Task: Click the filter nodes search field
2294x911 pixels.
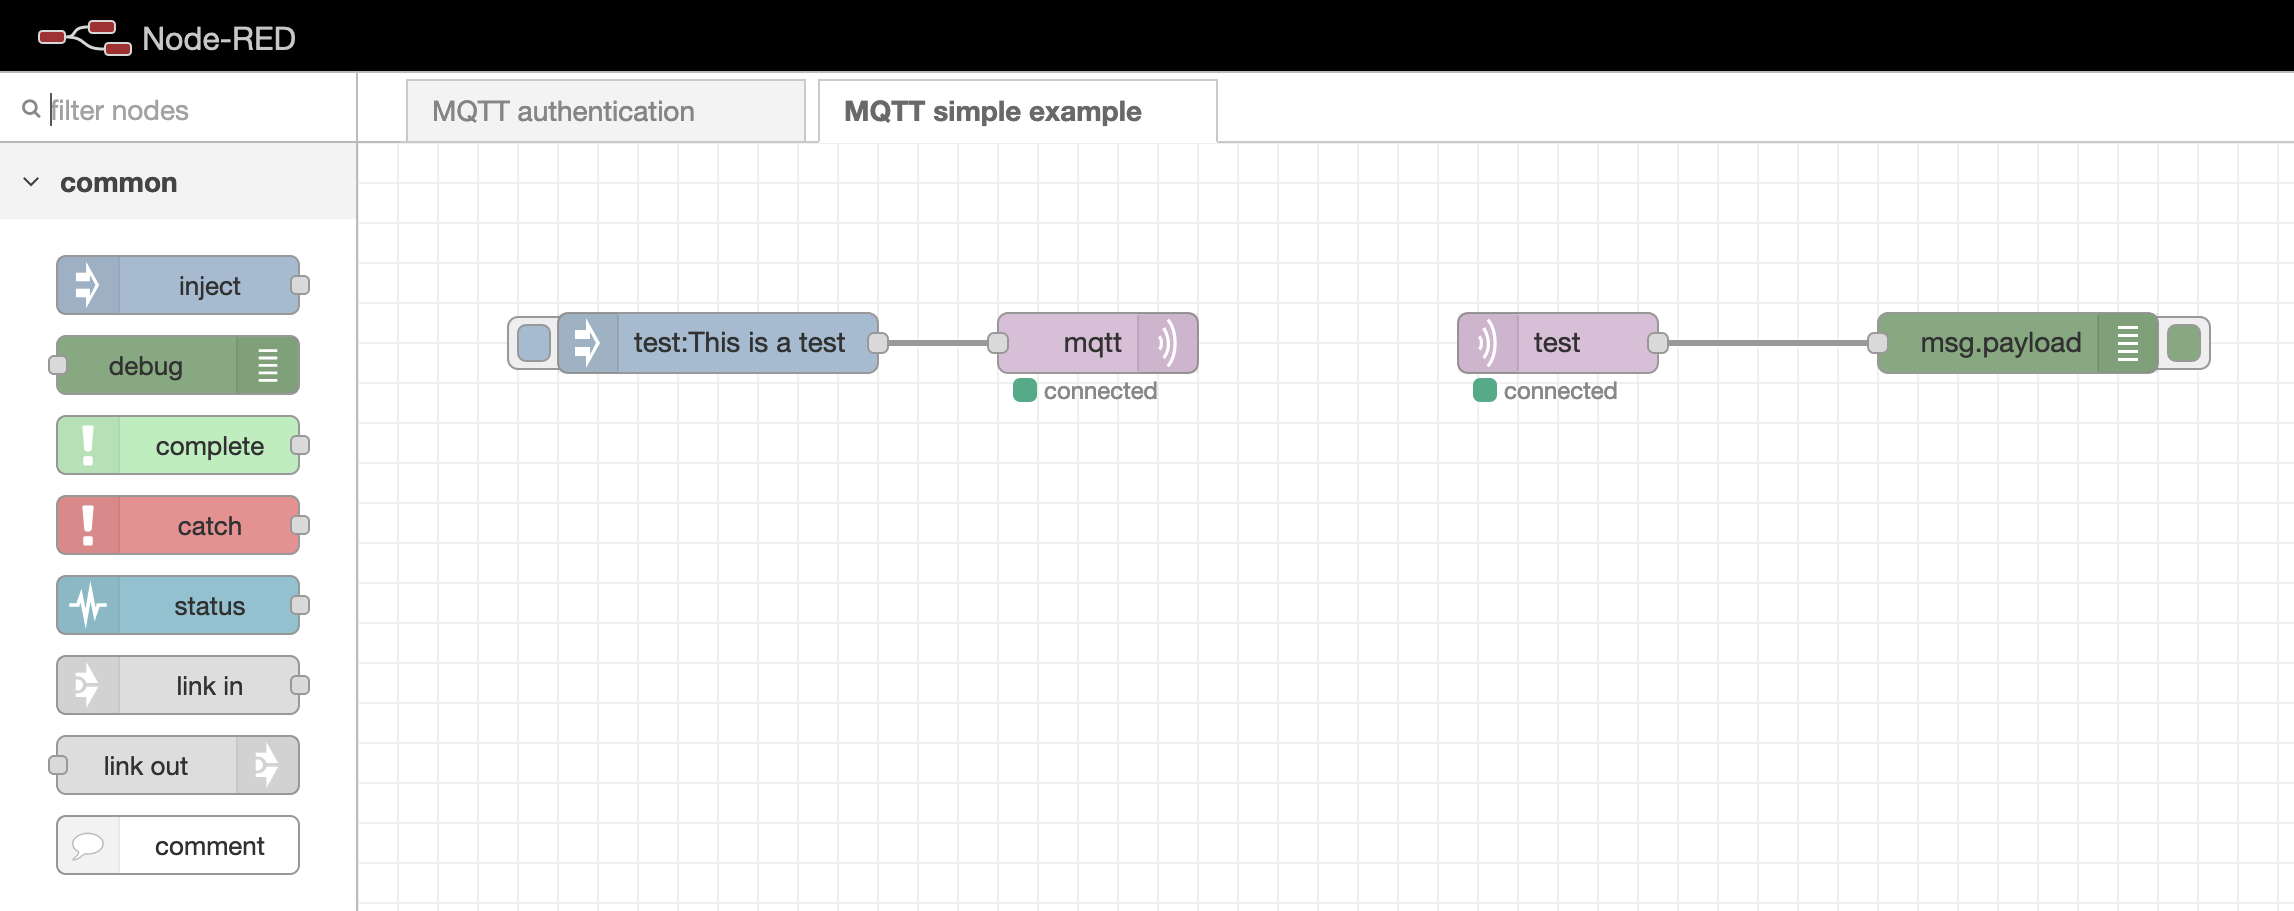Action: click(190, 110)
